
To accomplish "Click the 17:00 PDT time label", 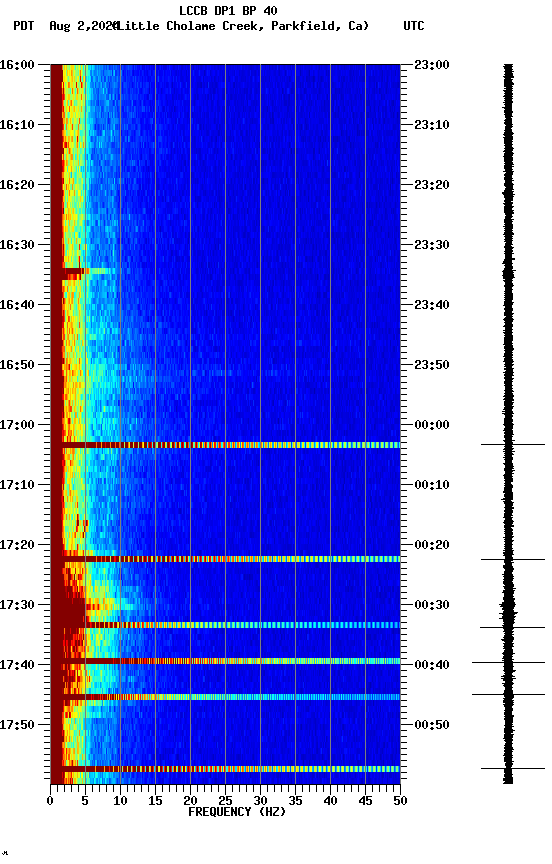I will pos(17,425).
